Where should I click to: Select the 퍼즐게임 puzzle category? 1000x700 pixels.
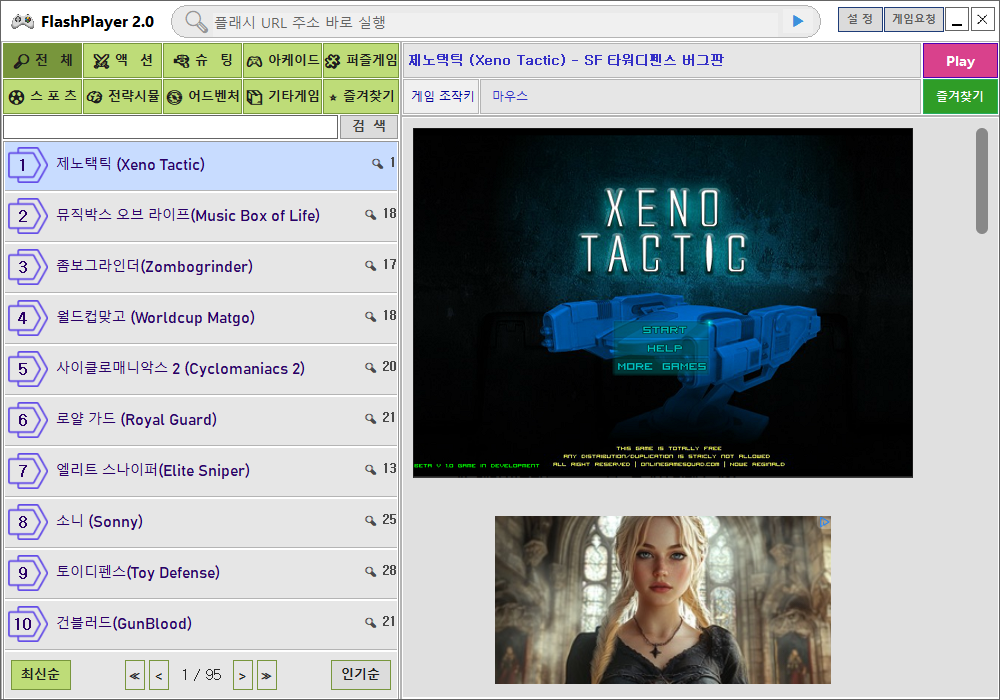(x=361, y=61)
